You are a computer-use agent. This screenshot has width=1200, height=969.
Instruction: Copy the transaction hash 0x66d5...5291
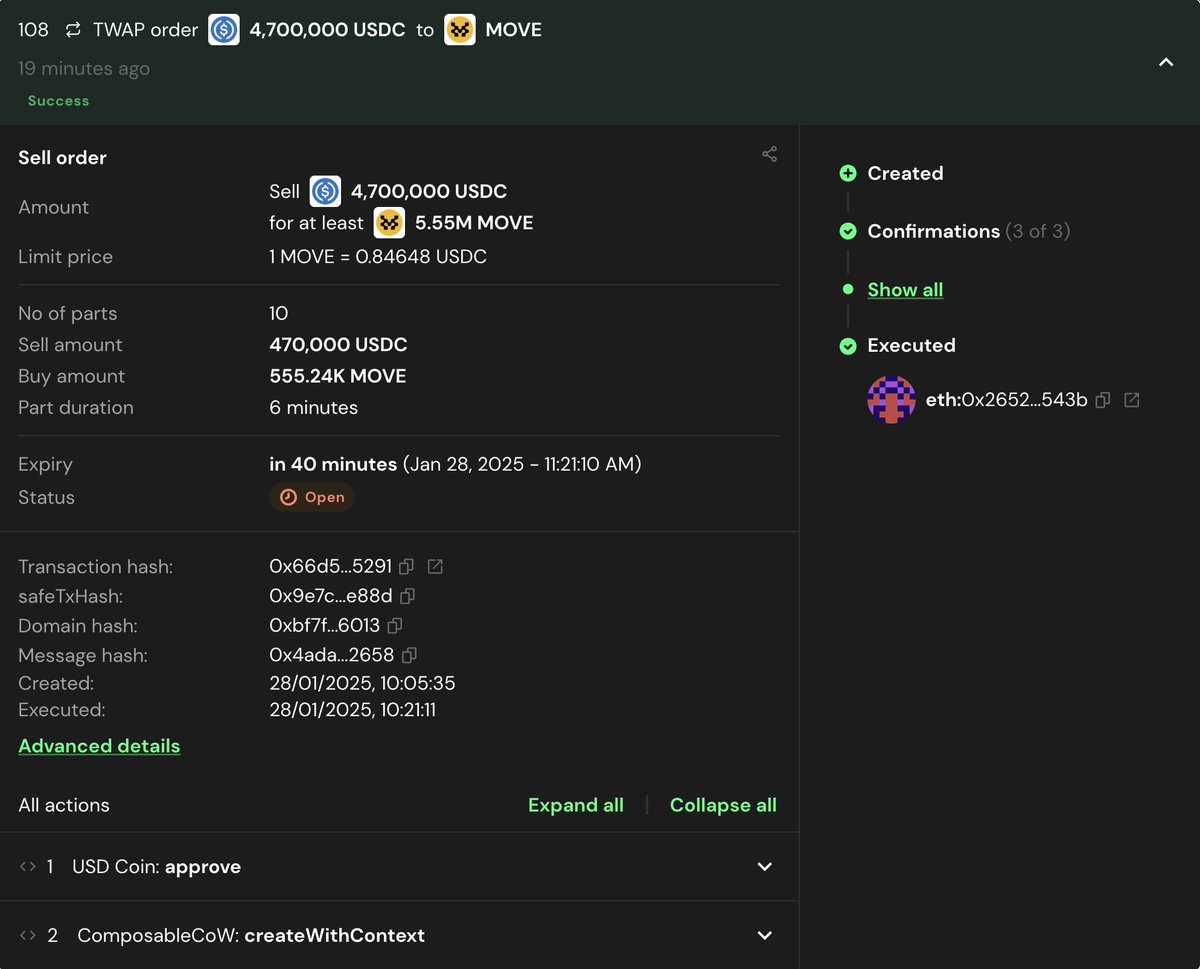[406, 567]
